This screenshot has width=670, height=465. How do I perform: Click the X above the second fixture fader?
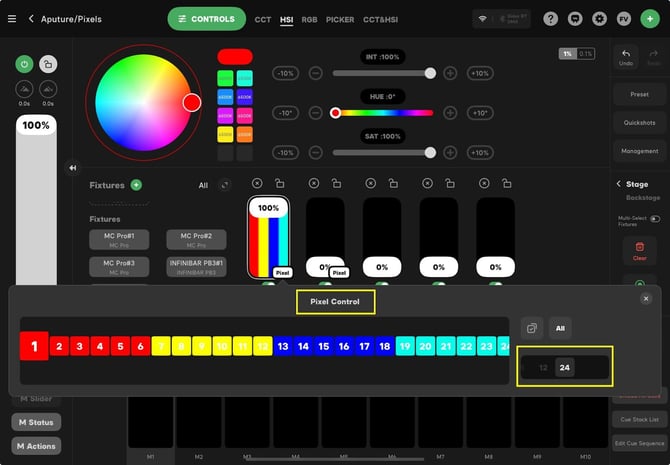[x=314, y=183]
